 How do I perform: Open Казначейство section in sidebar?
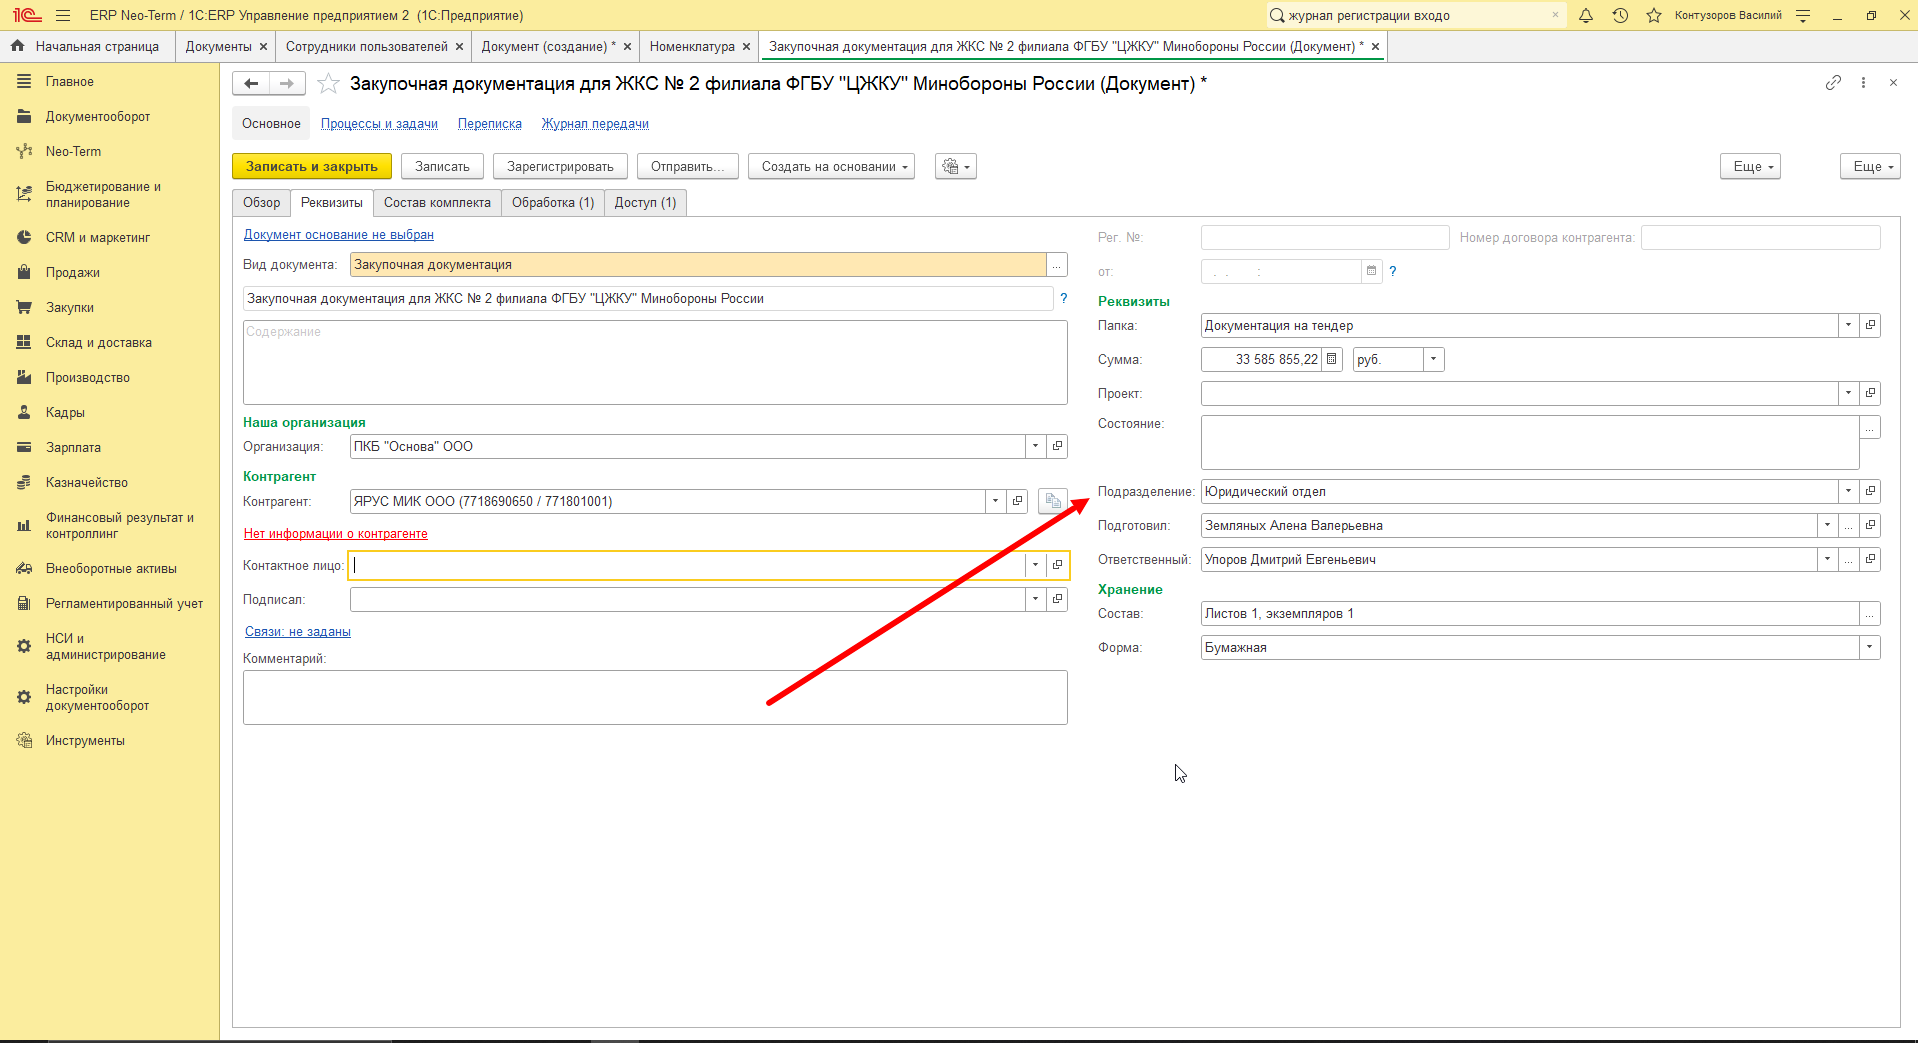coord(87,482)
